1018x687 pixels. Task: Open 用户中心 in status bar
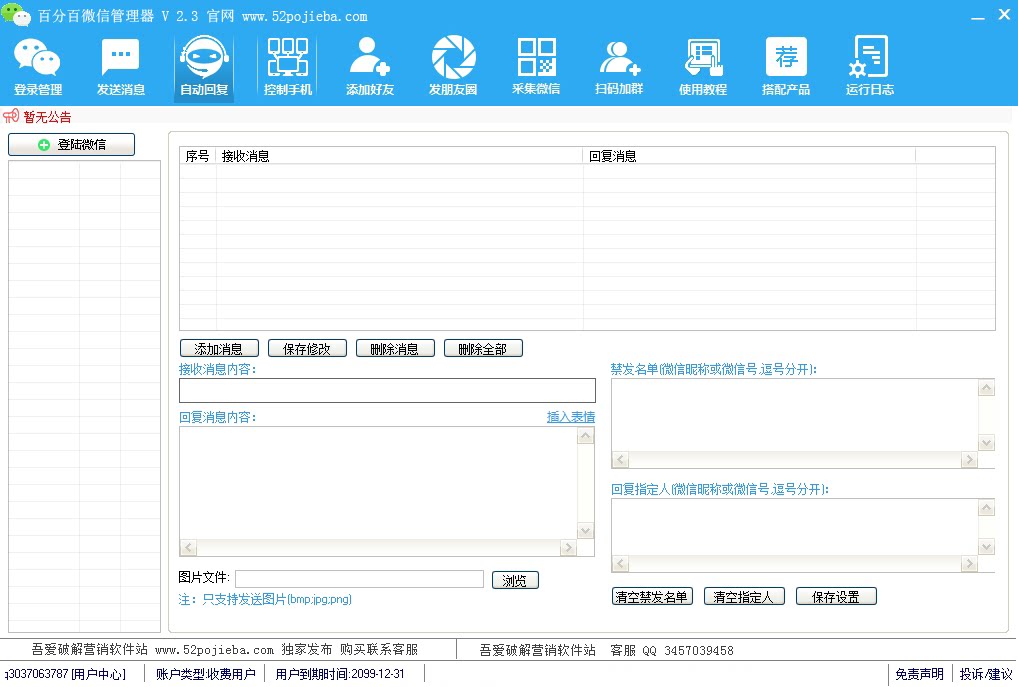coord(98,674)
